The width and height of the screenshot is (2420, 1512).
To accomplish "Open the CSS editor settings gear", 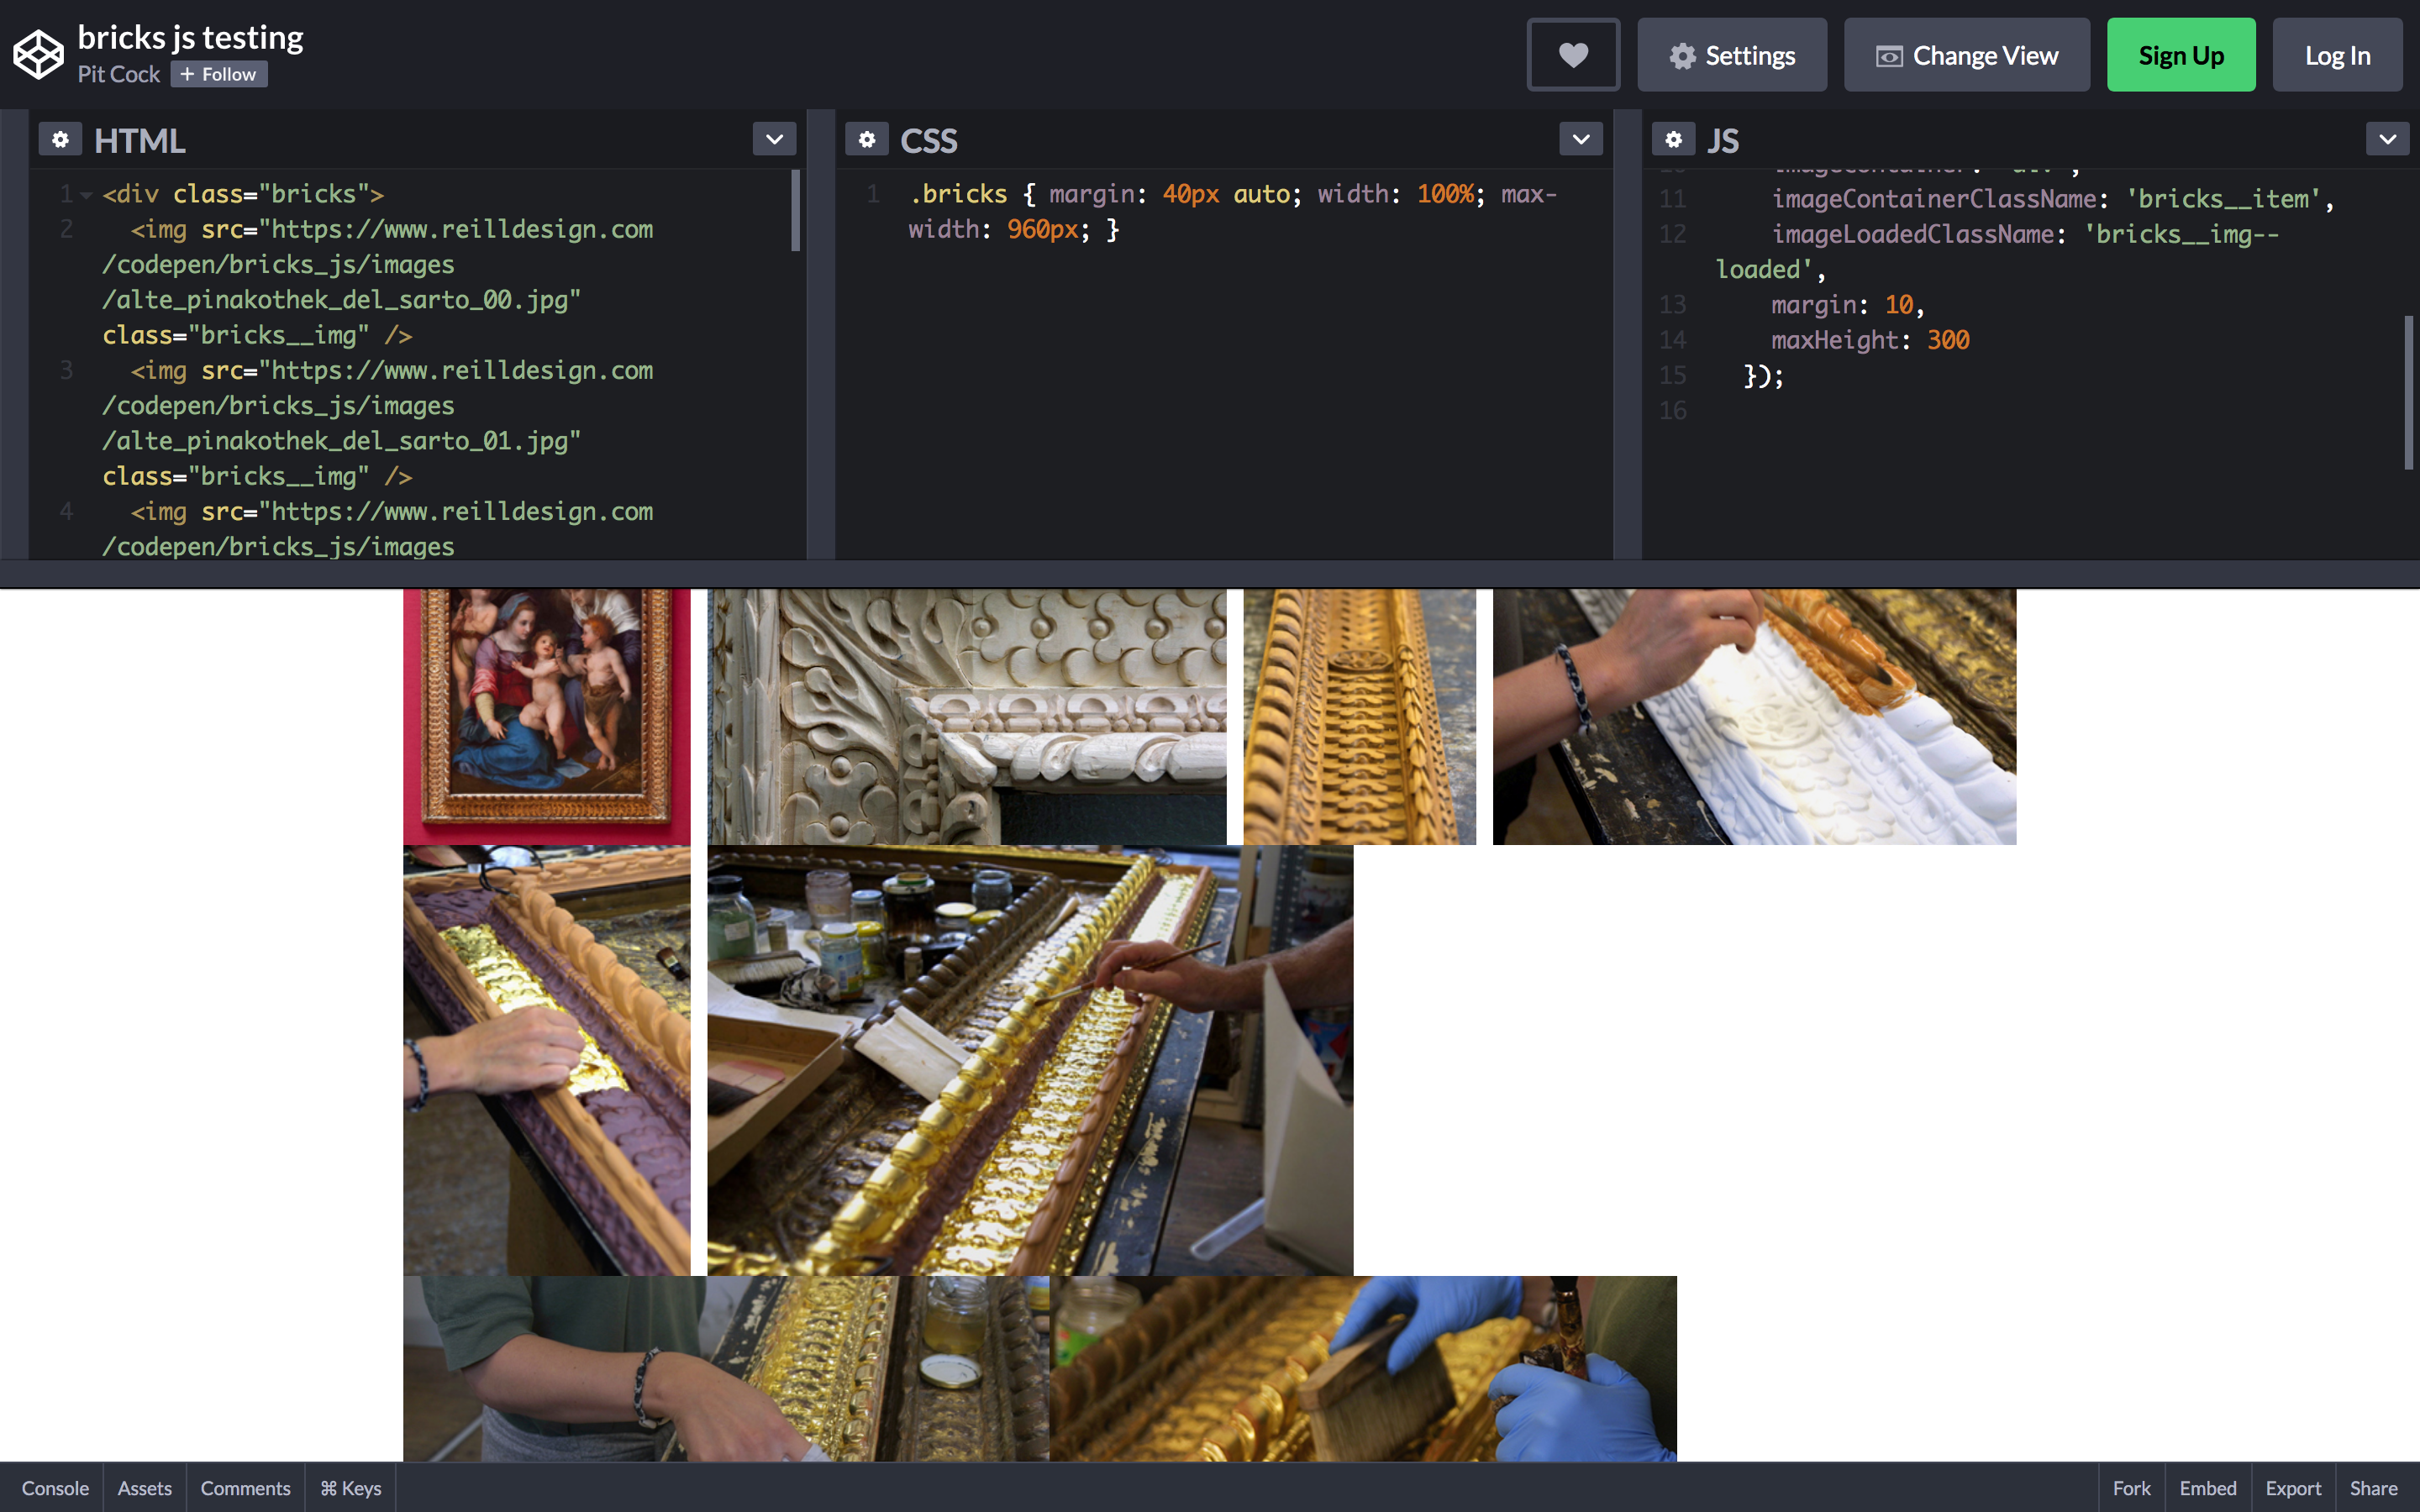I will [866, 140].
